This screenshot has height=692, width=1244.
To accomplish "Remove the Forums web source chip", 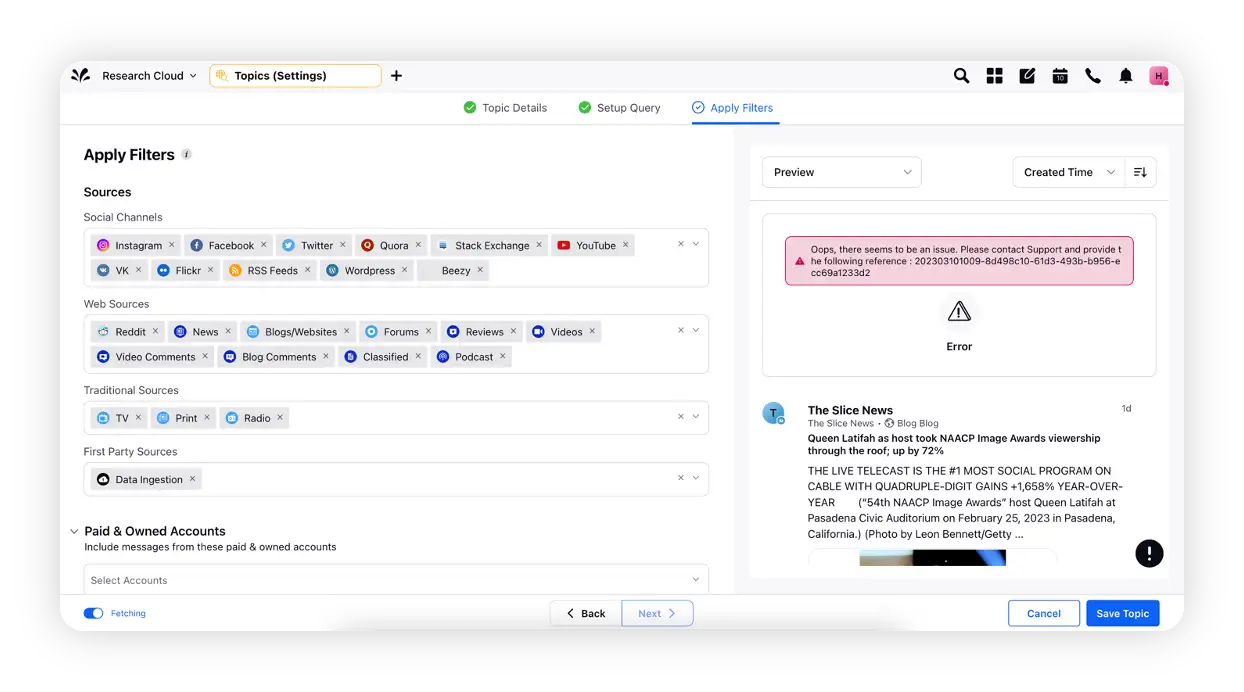I will point(429,331).
